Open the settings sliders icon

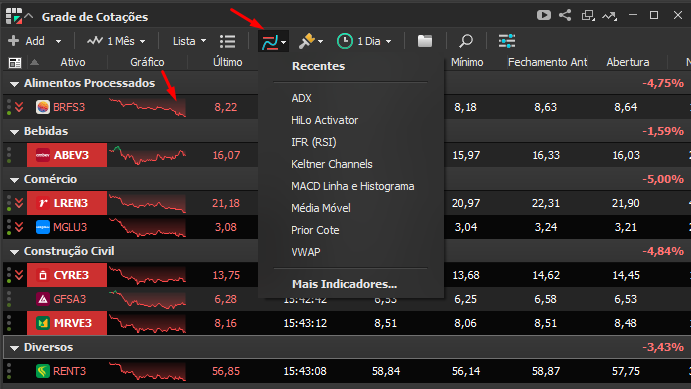[x=507, y=41]
